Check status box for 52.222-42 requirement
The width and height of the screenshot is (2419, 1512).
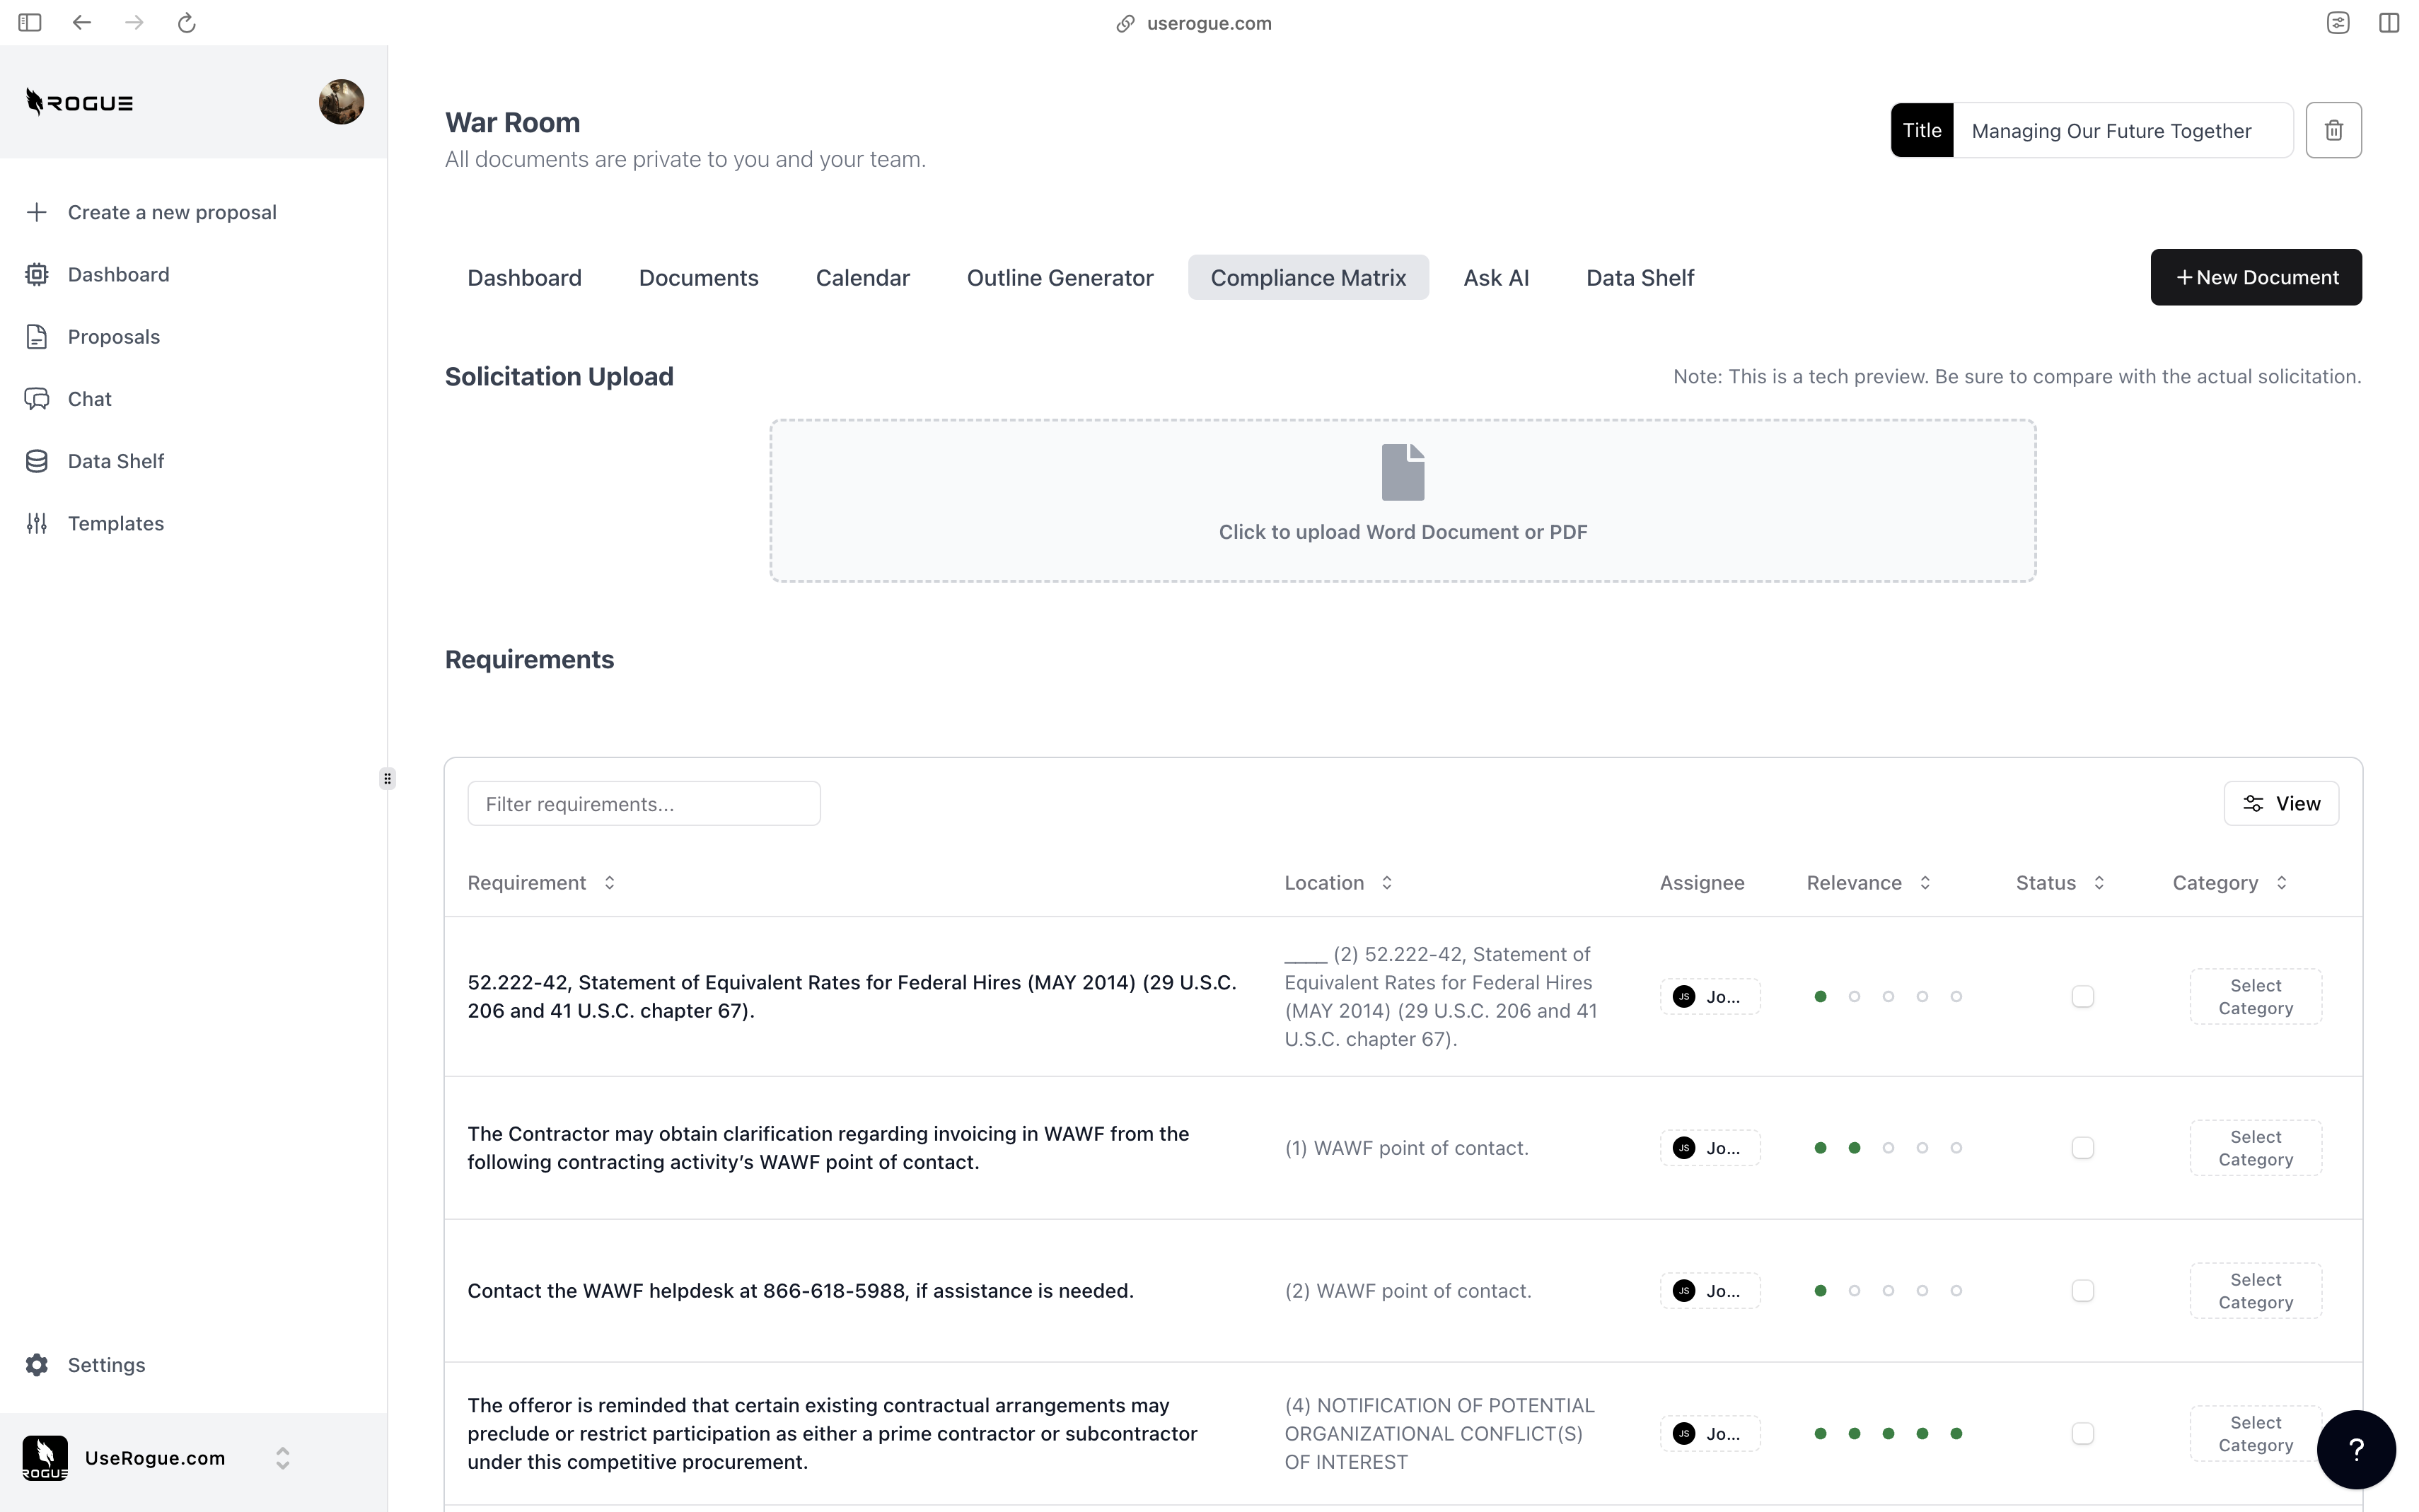(2082, 996)
